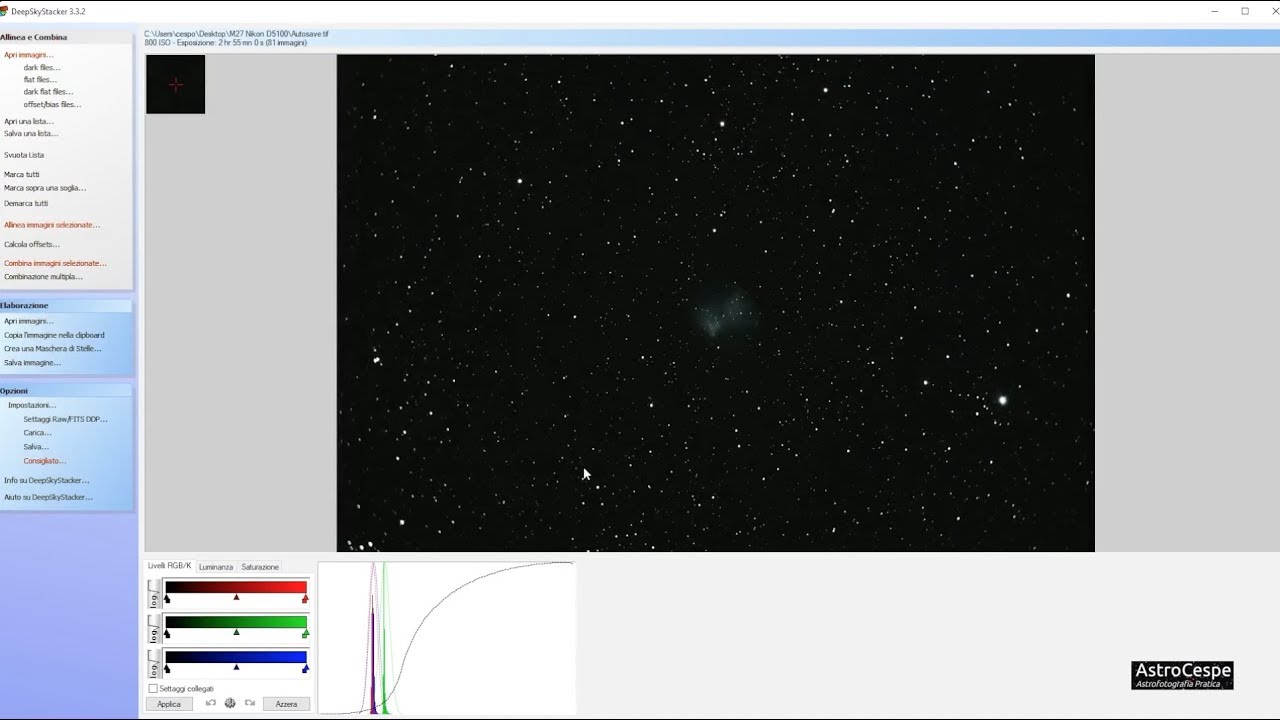The image size is (1280, 720).
Task: Select the blue channel midtone slider marker
Action: pyautogui.click(x=236, y=667)
